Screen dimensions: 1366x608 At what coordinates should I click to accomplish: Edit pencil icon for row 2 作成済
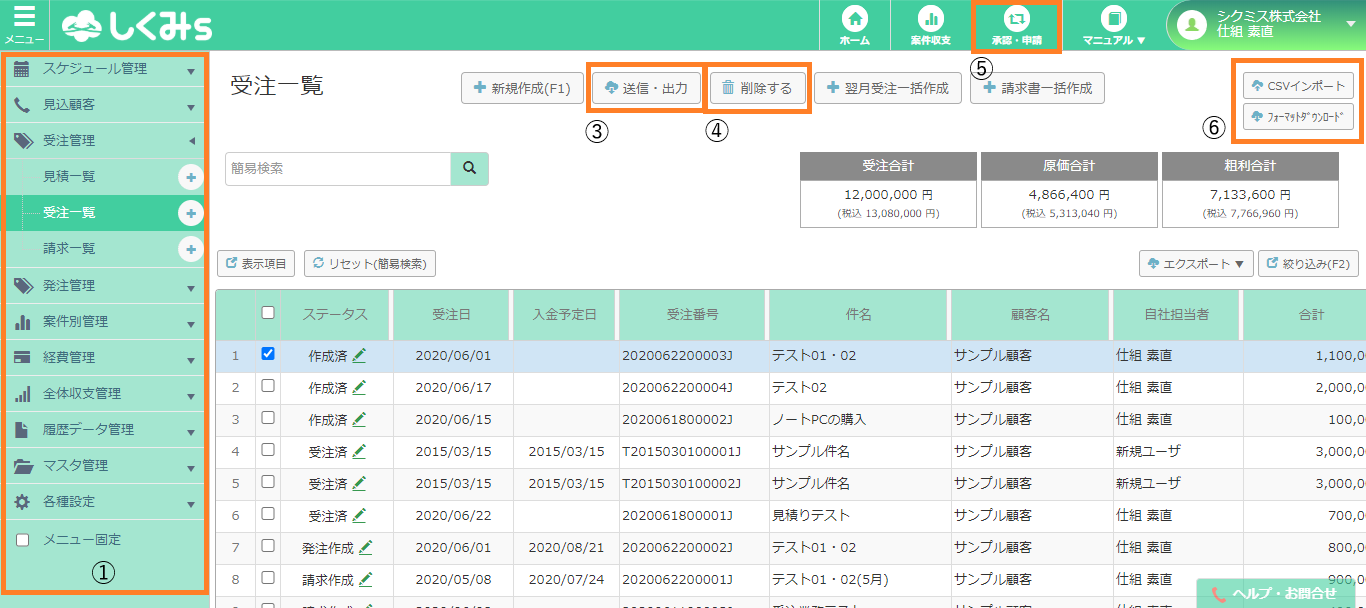pyautogui.click(x=359, y=387)
